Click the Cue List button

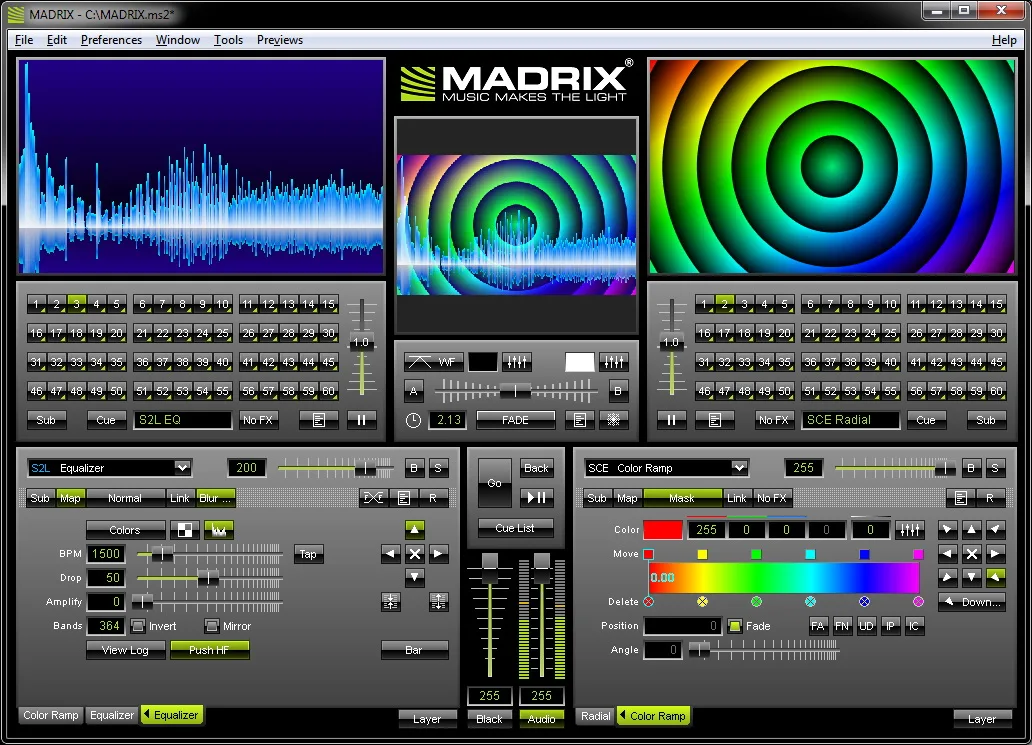pos(515,528)
